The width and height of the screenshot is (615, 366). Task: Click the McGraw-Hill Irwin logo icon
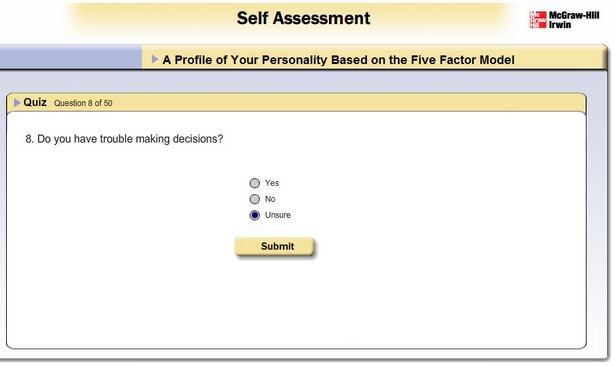(538, 20)
